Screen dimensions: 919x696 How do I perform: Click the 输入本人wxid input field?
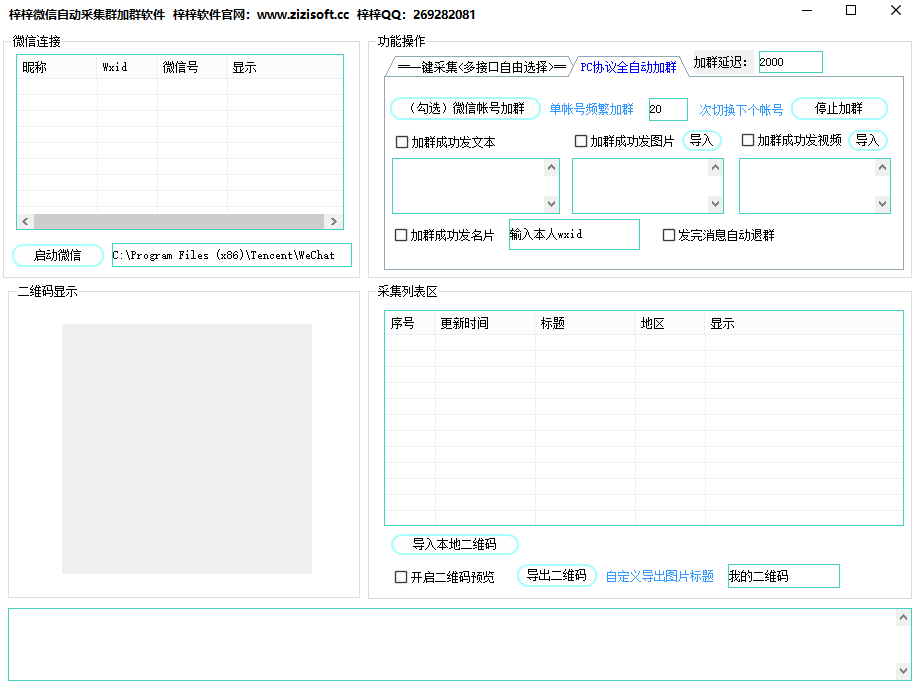(x=574, y=234)
